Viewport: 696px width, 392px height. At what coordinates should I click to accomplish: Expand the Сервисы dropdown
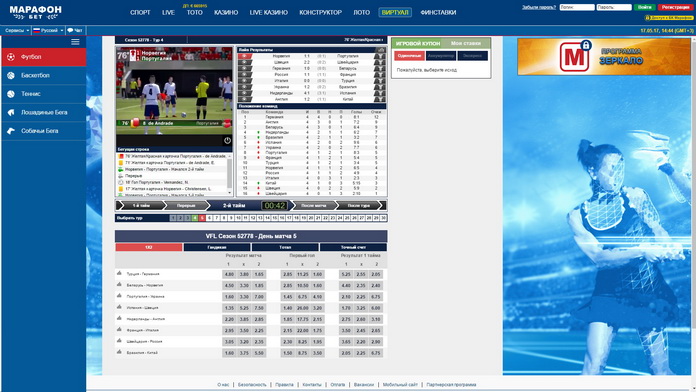[17, 31]
